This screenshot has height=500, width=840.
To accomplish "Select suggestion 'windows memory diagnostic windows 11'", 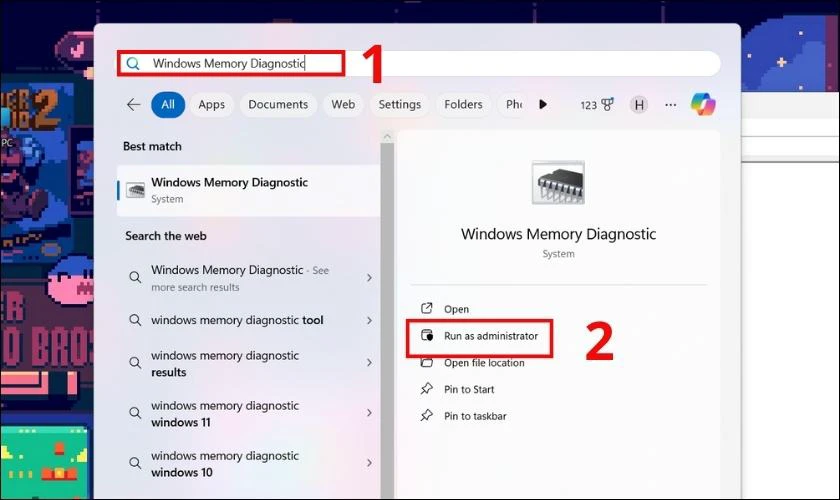I will [249, 413].
